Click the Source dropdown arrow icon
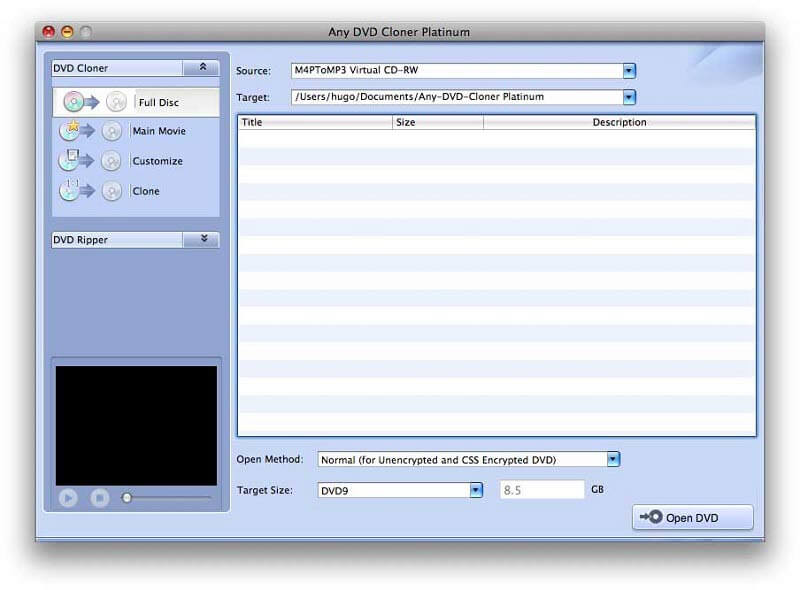Viewport: 800px width, 590px height. click(627, 71)
